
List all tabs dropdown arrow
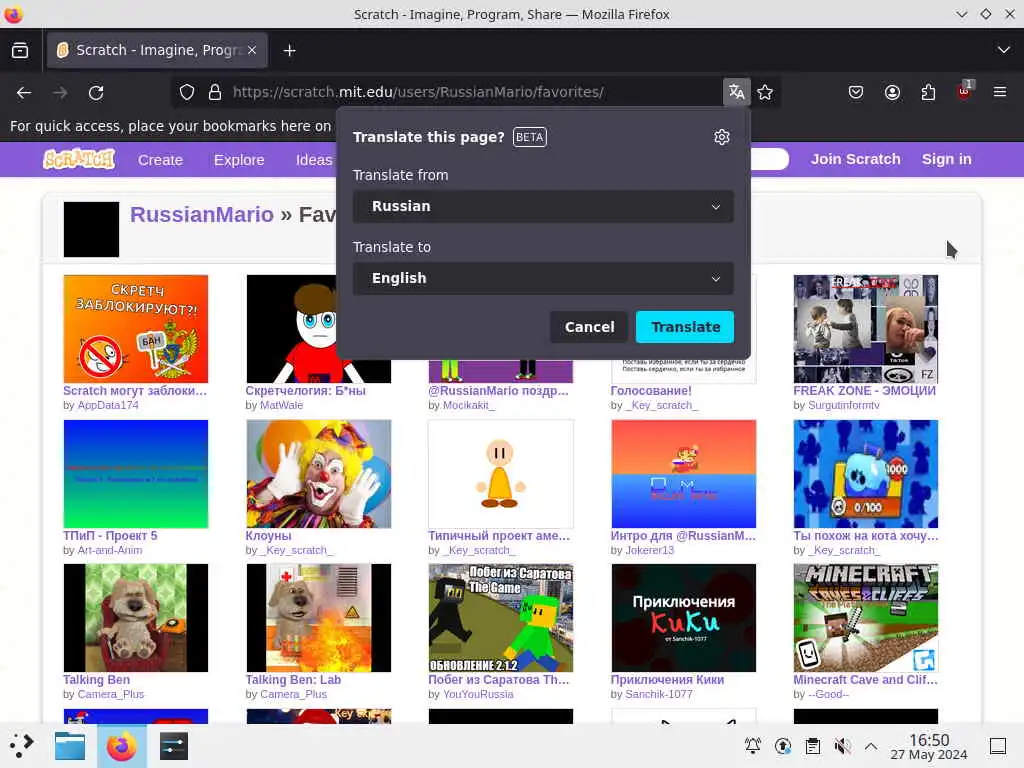click(x=1004, y=50)
